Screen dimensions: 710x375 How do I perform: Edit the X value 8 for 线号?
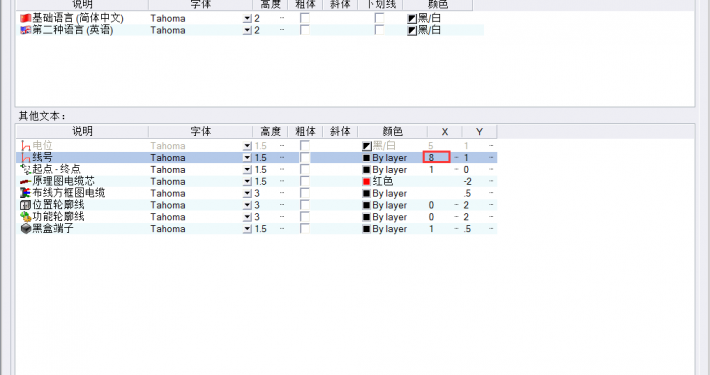coord(437,158)
